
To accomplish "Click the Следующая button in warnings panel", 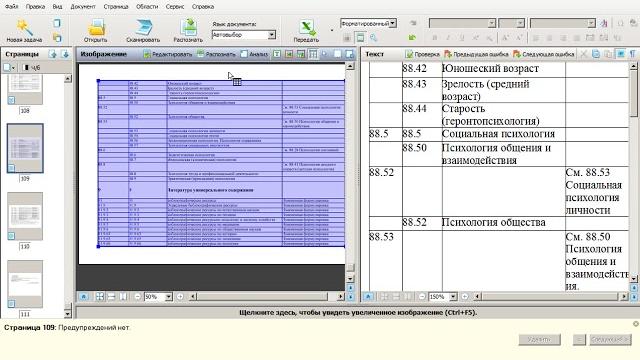I will point(610,339).
